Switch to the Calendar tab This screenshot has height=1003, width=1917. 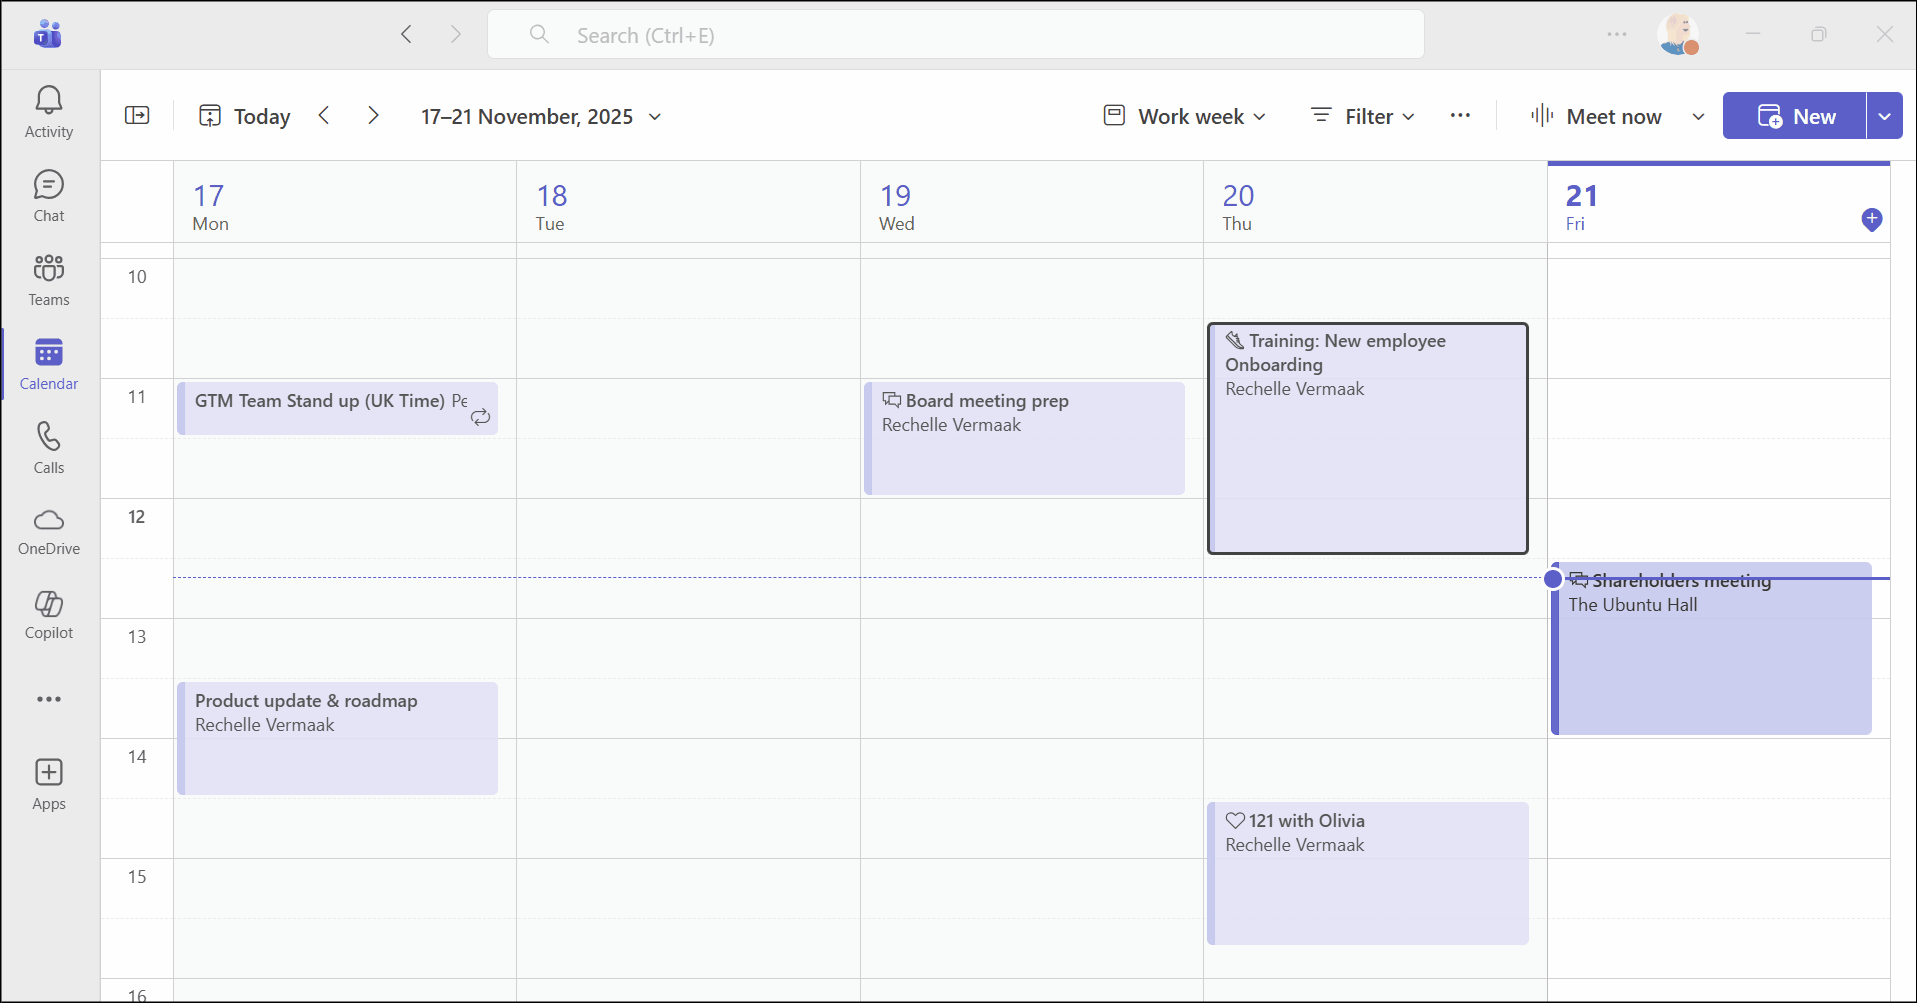coord(49,363)
